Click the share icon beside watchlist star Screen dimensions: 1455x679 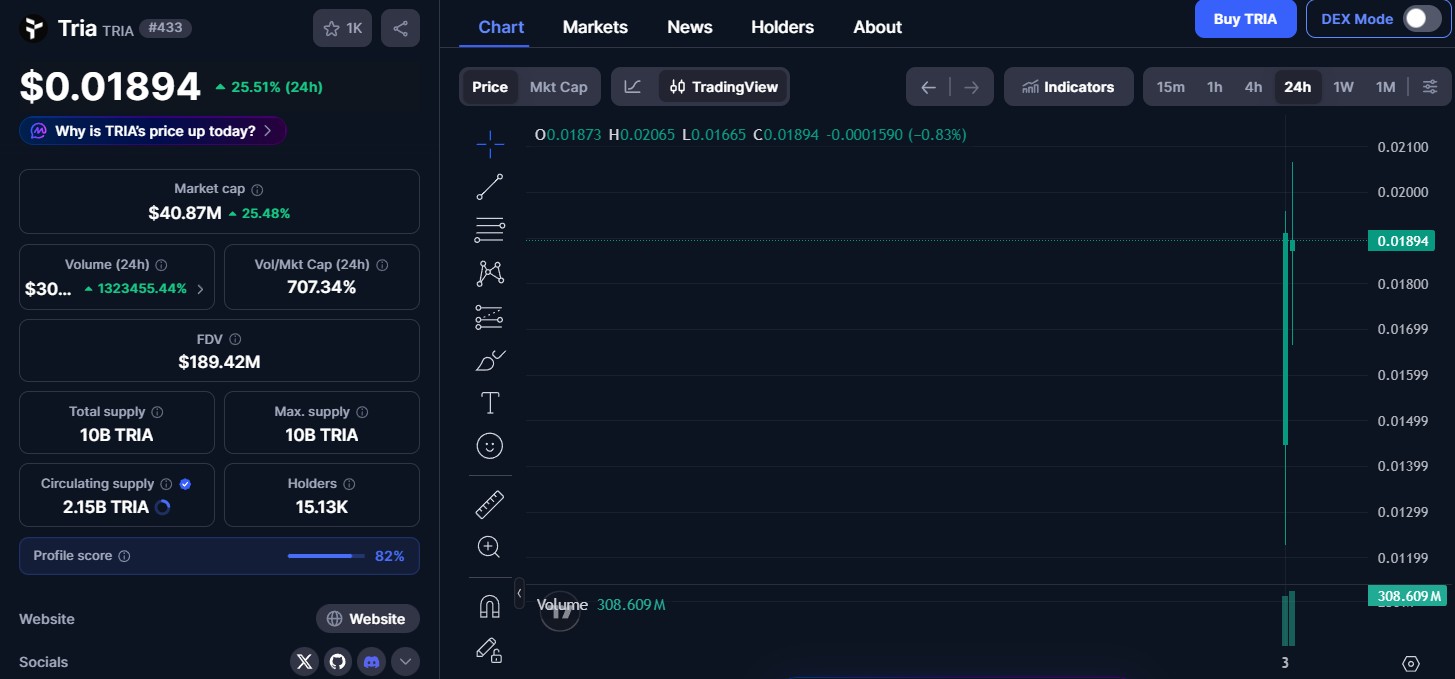(x=400, y=29)
